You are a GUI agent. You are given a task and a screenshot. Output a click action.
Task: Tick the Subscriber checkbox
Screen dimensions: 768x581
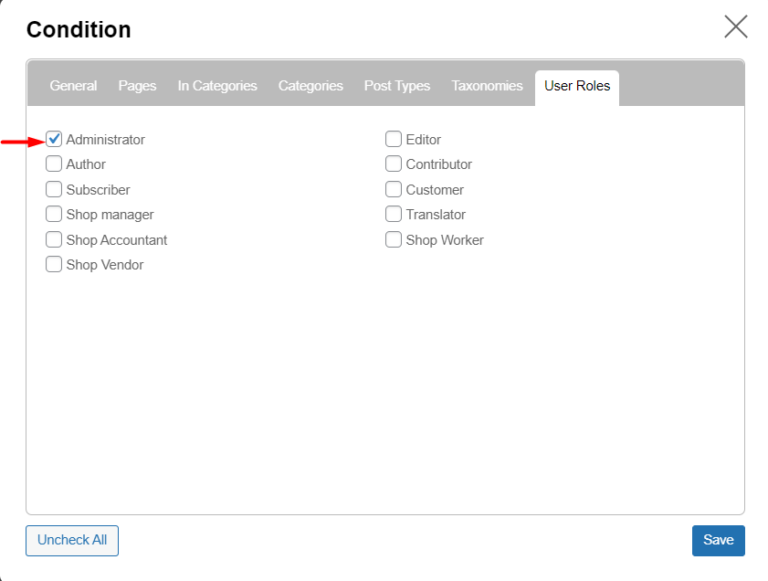(54, 189)
